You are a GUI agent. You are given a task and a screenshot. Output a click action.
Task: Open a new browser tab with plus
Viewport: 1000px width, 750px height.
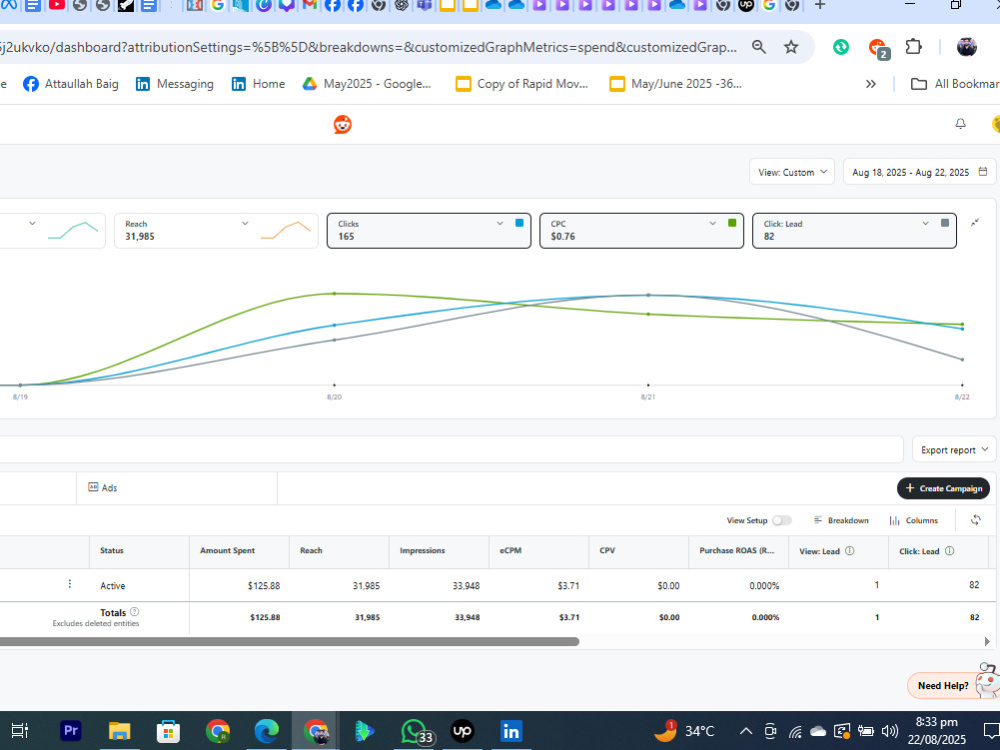click(820, 5)
